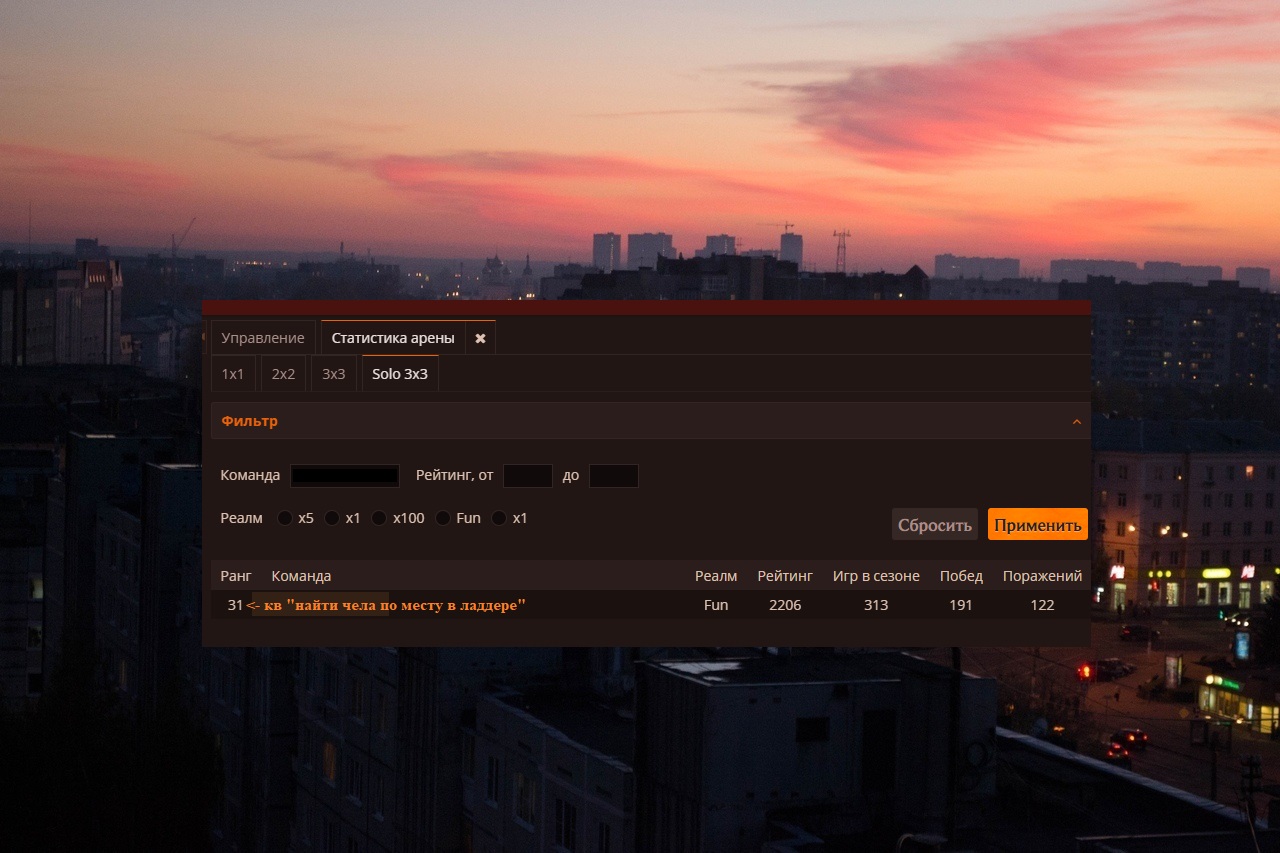Click the orange Применить button
This screenshot has height=853, width=1280.
[x=1037, y=525]
